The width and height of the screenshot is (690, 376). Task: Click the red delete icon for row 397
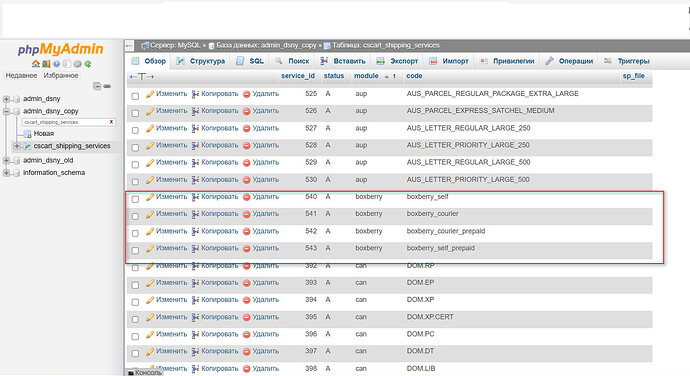(246, 351)
